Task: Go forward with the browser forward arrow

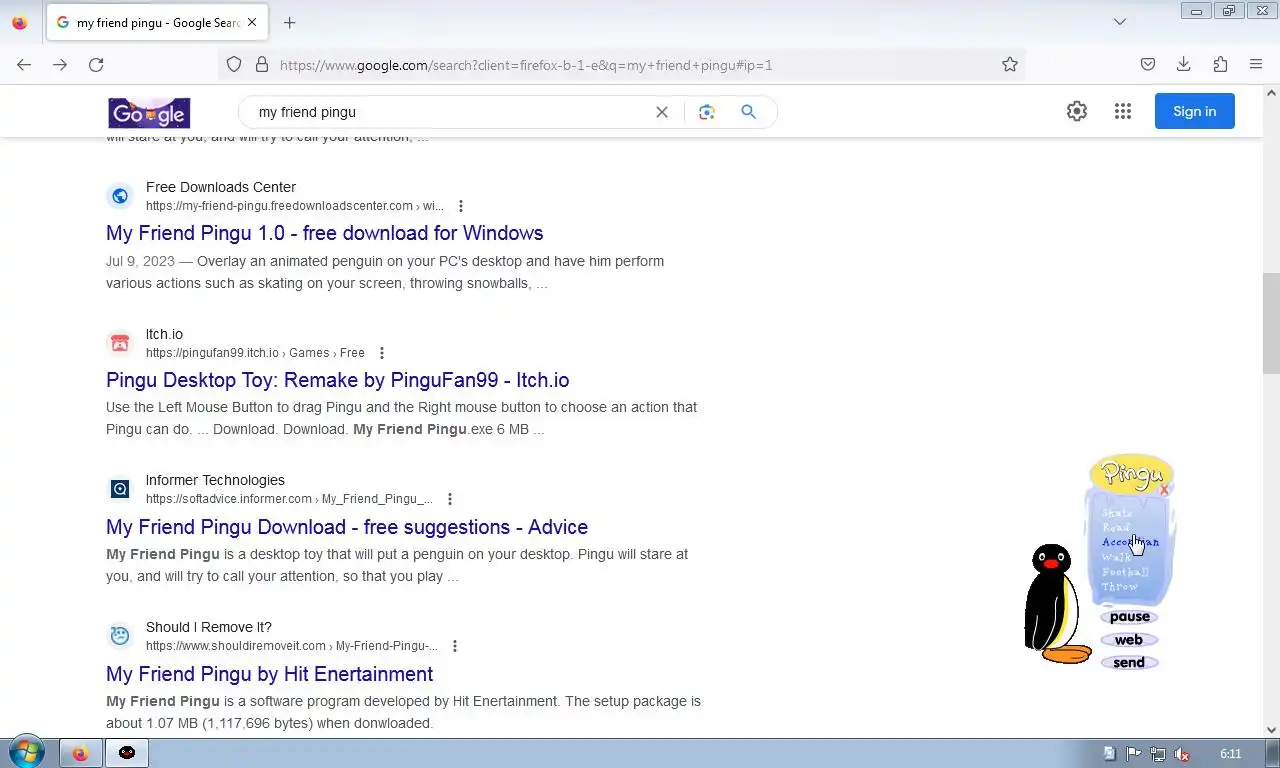Action: click(x=60, y=65)
